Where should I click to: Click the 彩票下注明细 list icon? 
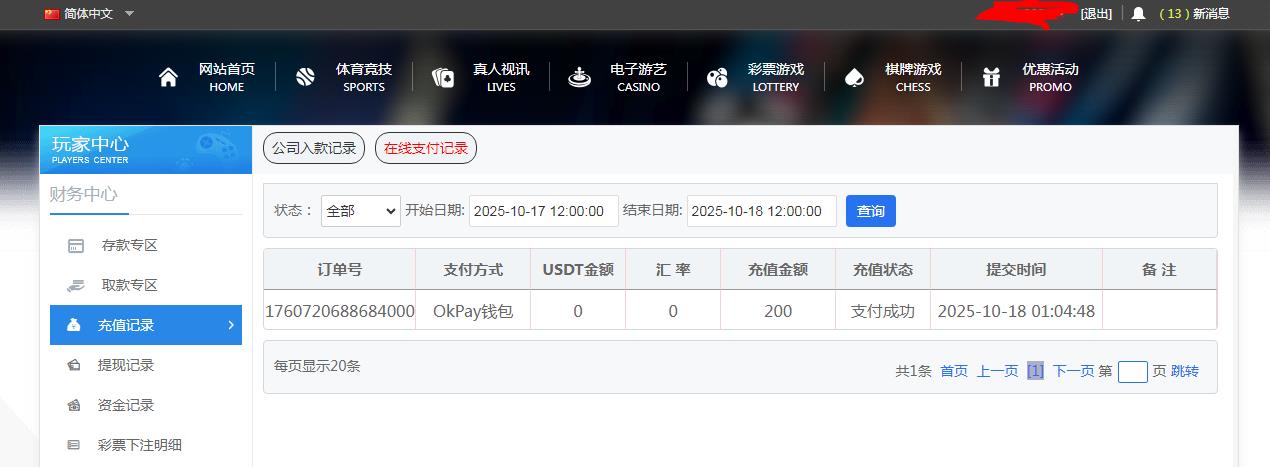tap(74, 445)
